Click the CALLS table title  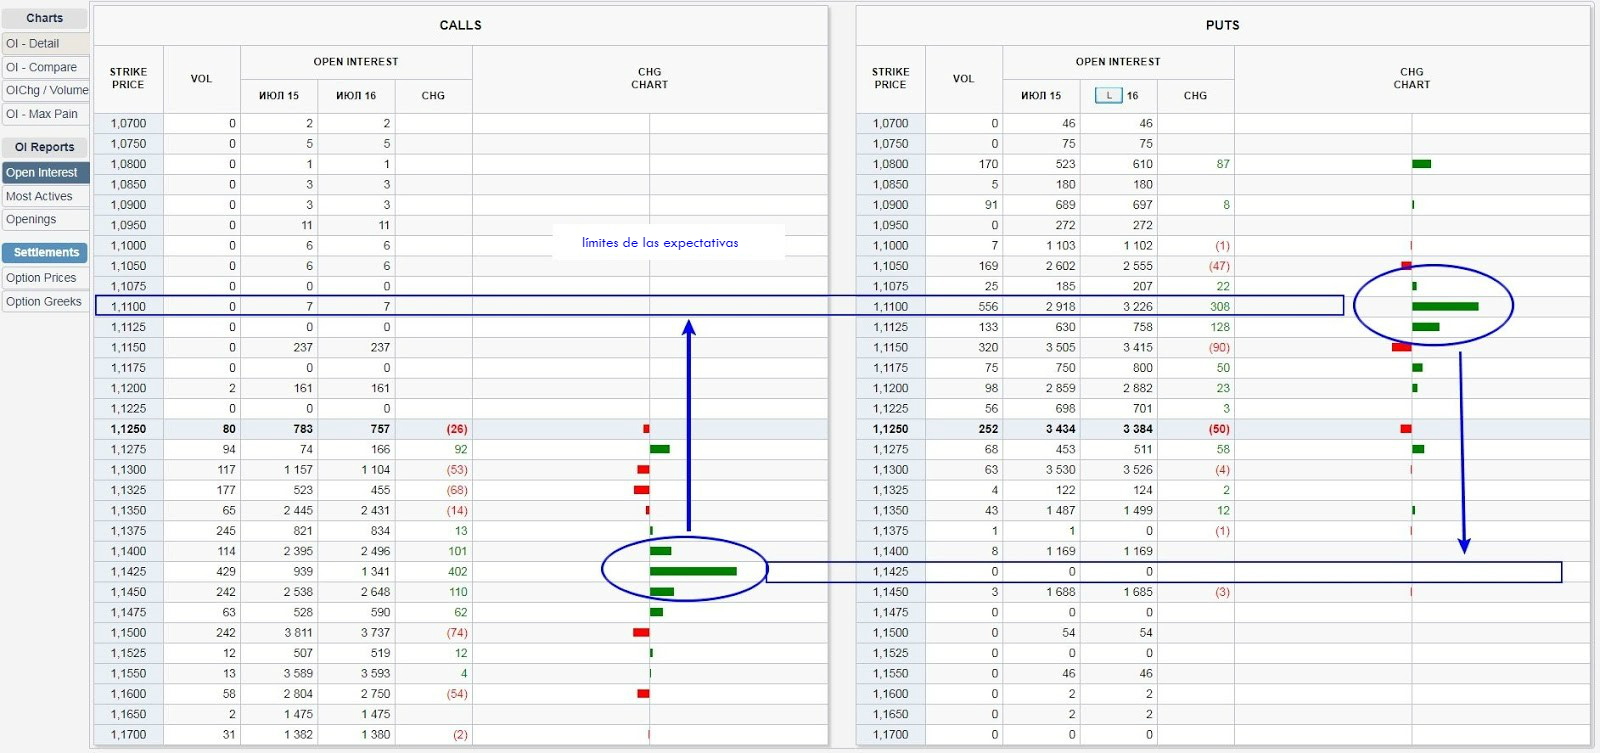[460, 25]
